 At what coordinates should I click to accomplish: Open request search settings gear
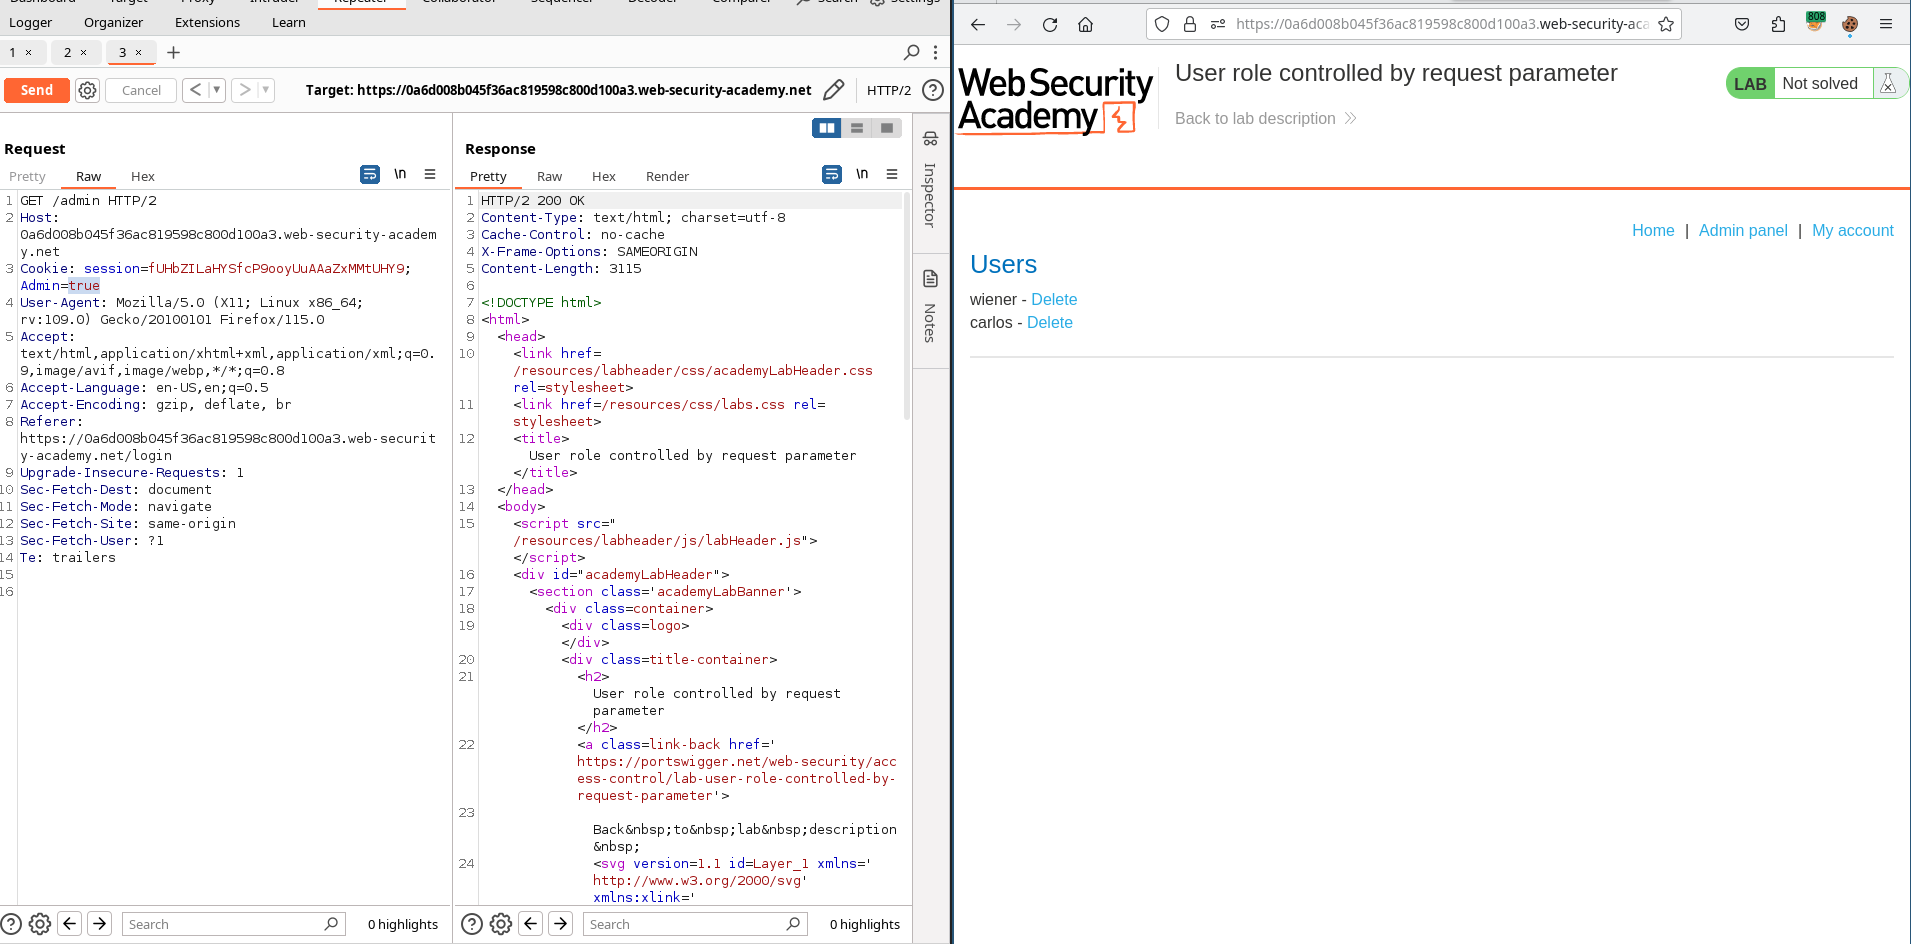40,924
